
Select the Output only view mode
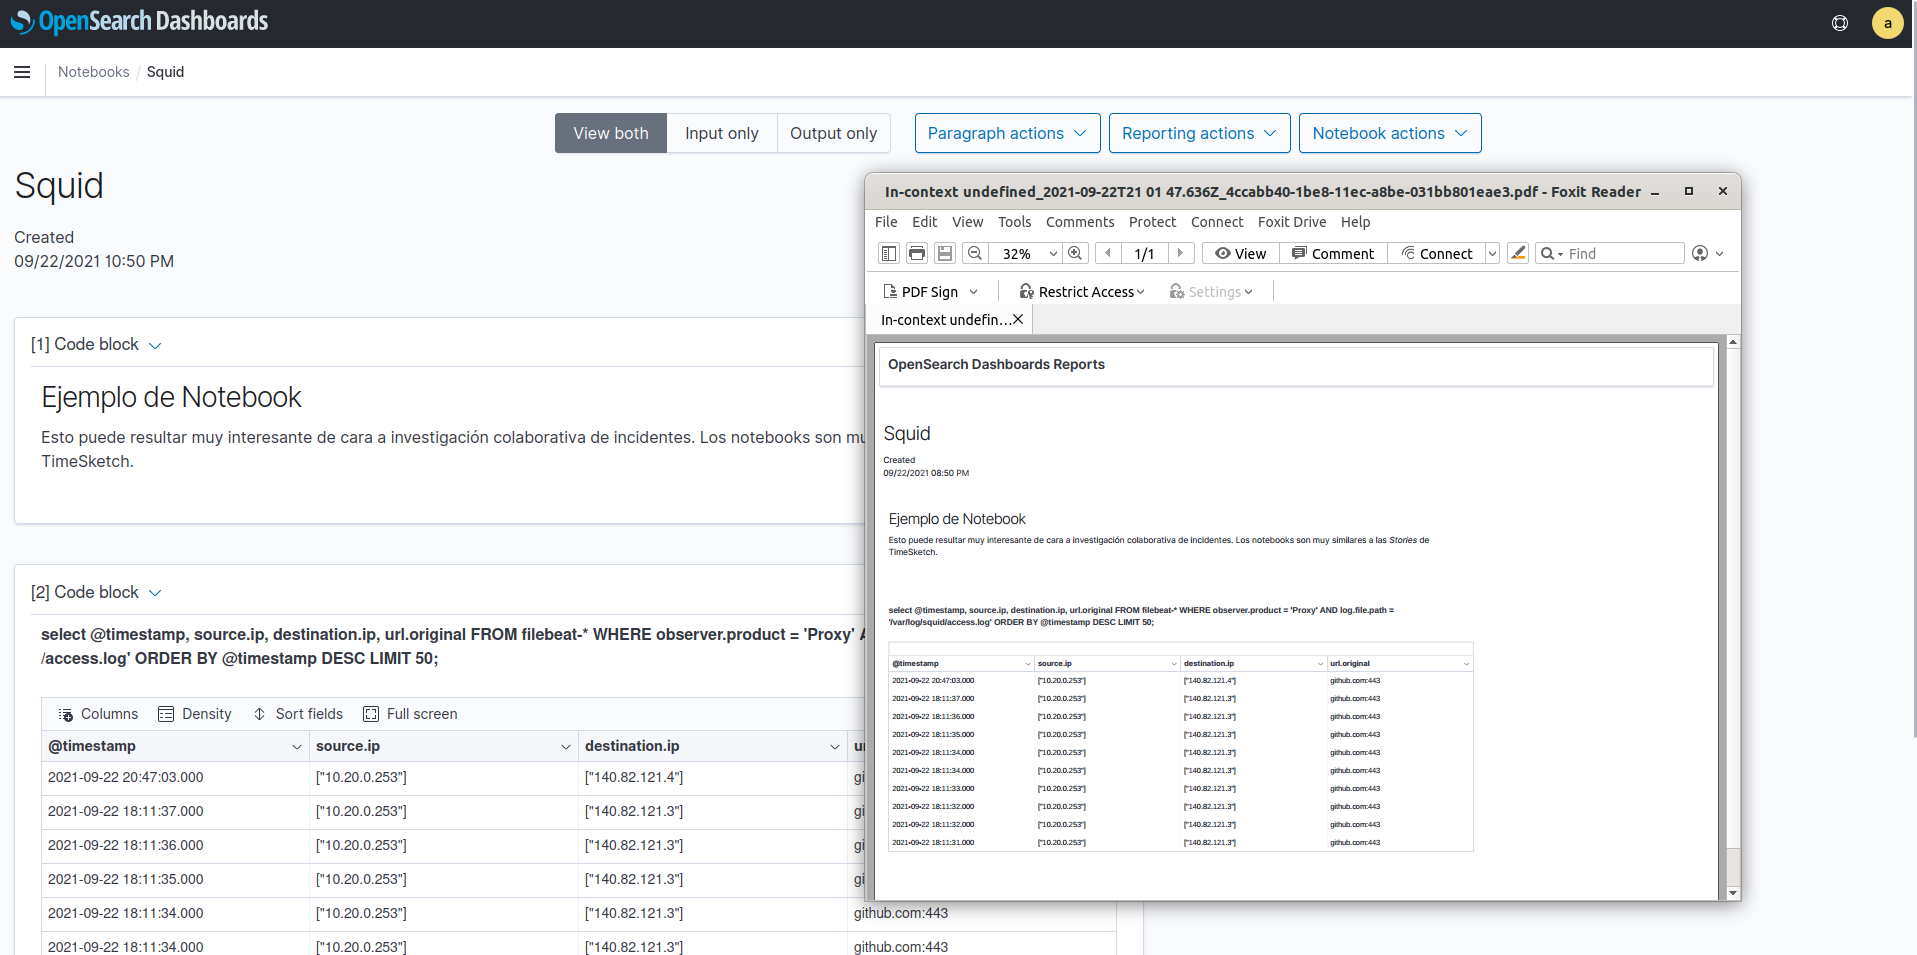click(x=833, y=133)
